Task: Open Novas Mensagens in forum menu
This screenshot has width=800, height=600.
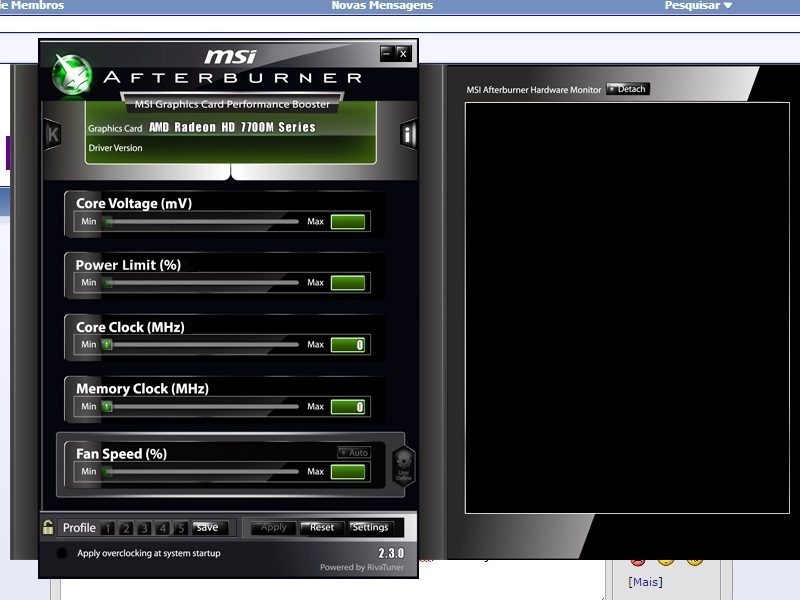Action: pos(382,5)
